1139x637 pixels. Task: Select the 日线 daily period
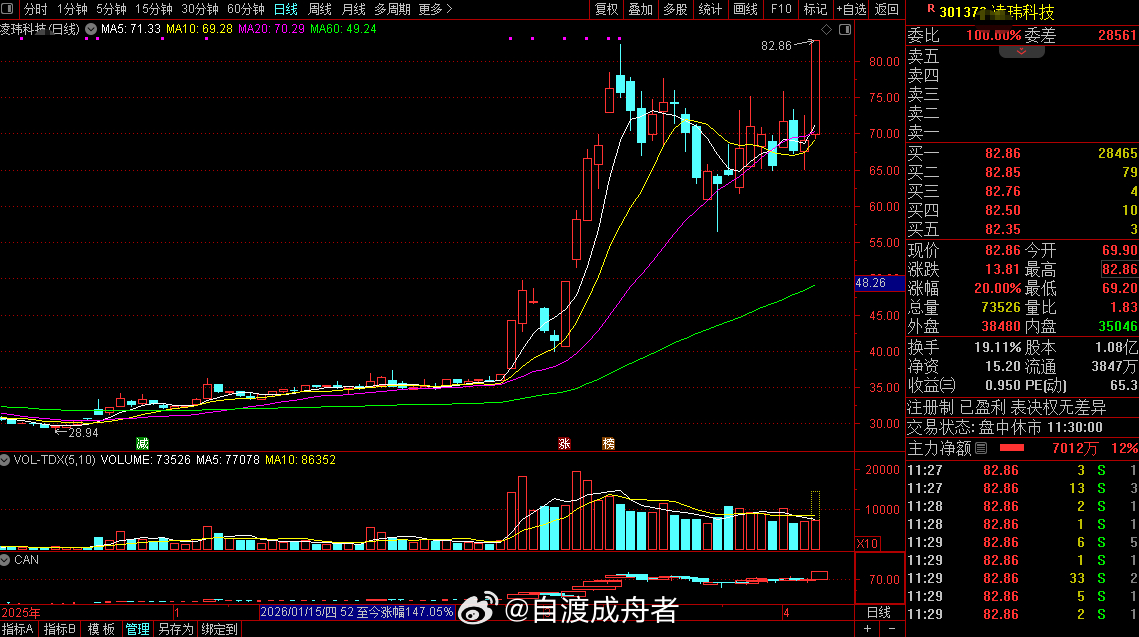[x=285, y=9]
